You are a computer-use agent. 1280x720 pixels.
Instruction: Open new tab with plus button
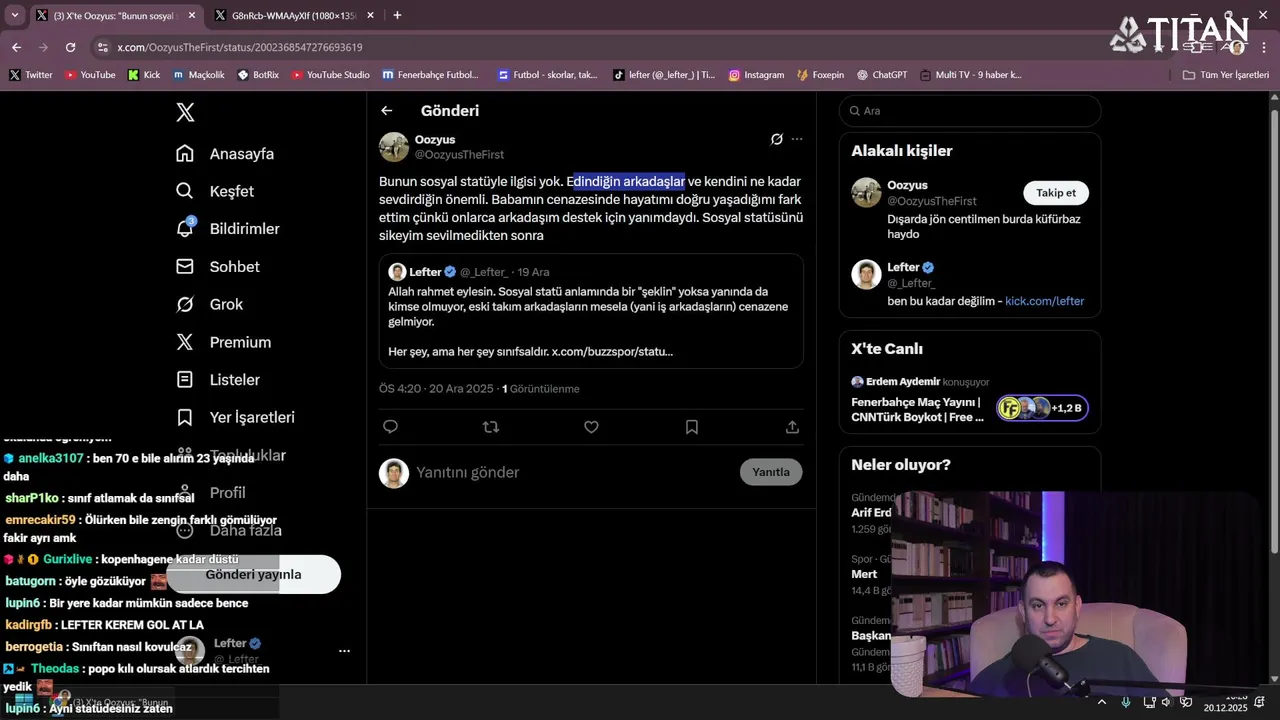click(x=397, y=15)
